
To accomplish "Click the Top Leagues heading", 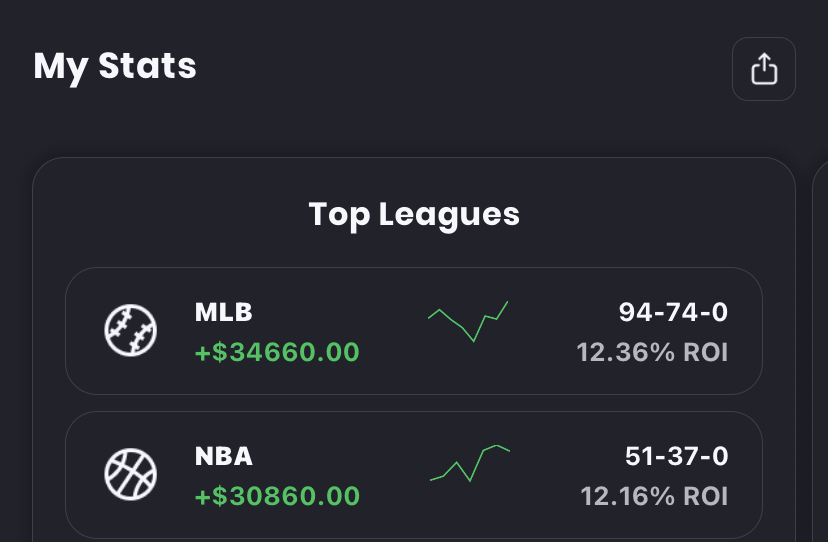I will [x=414, y=214].
